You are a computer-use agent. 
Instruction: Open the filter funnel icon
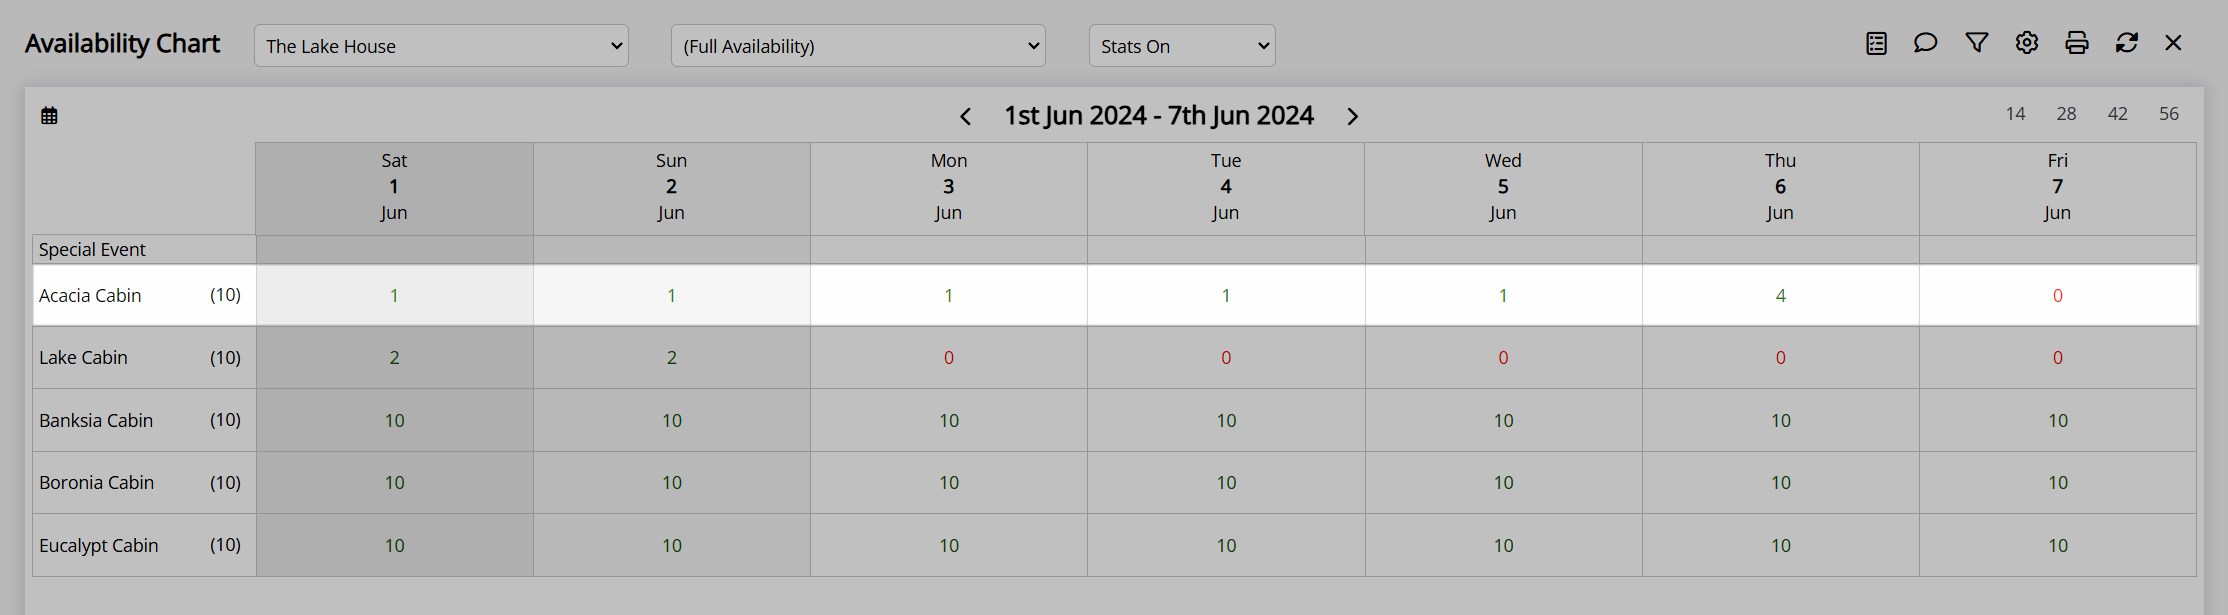pos(1977,43)
